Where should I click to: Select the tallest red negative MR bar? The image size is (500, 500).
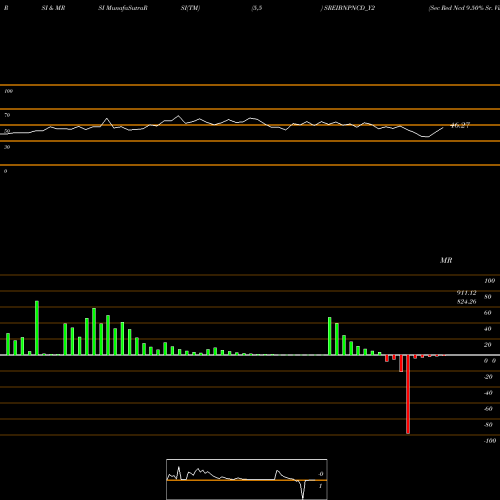408,394
